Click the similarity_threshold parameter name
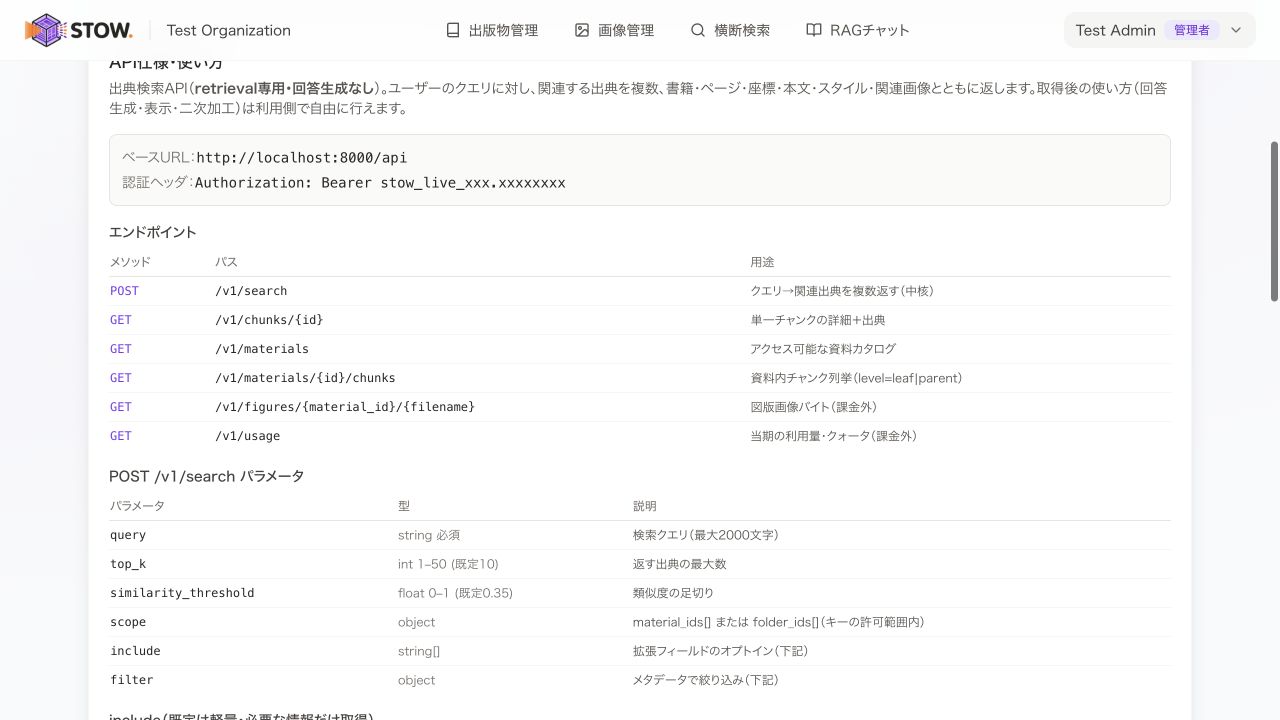The height and width of the screenshot is (720, 1280). pyautogui.click(x=182, y=593)
